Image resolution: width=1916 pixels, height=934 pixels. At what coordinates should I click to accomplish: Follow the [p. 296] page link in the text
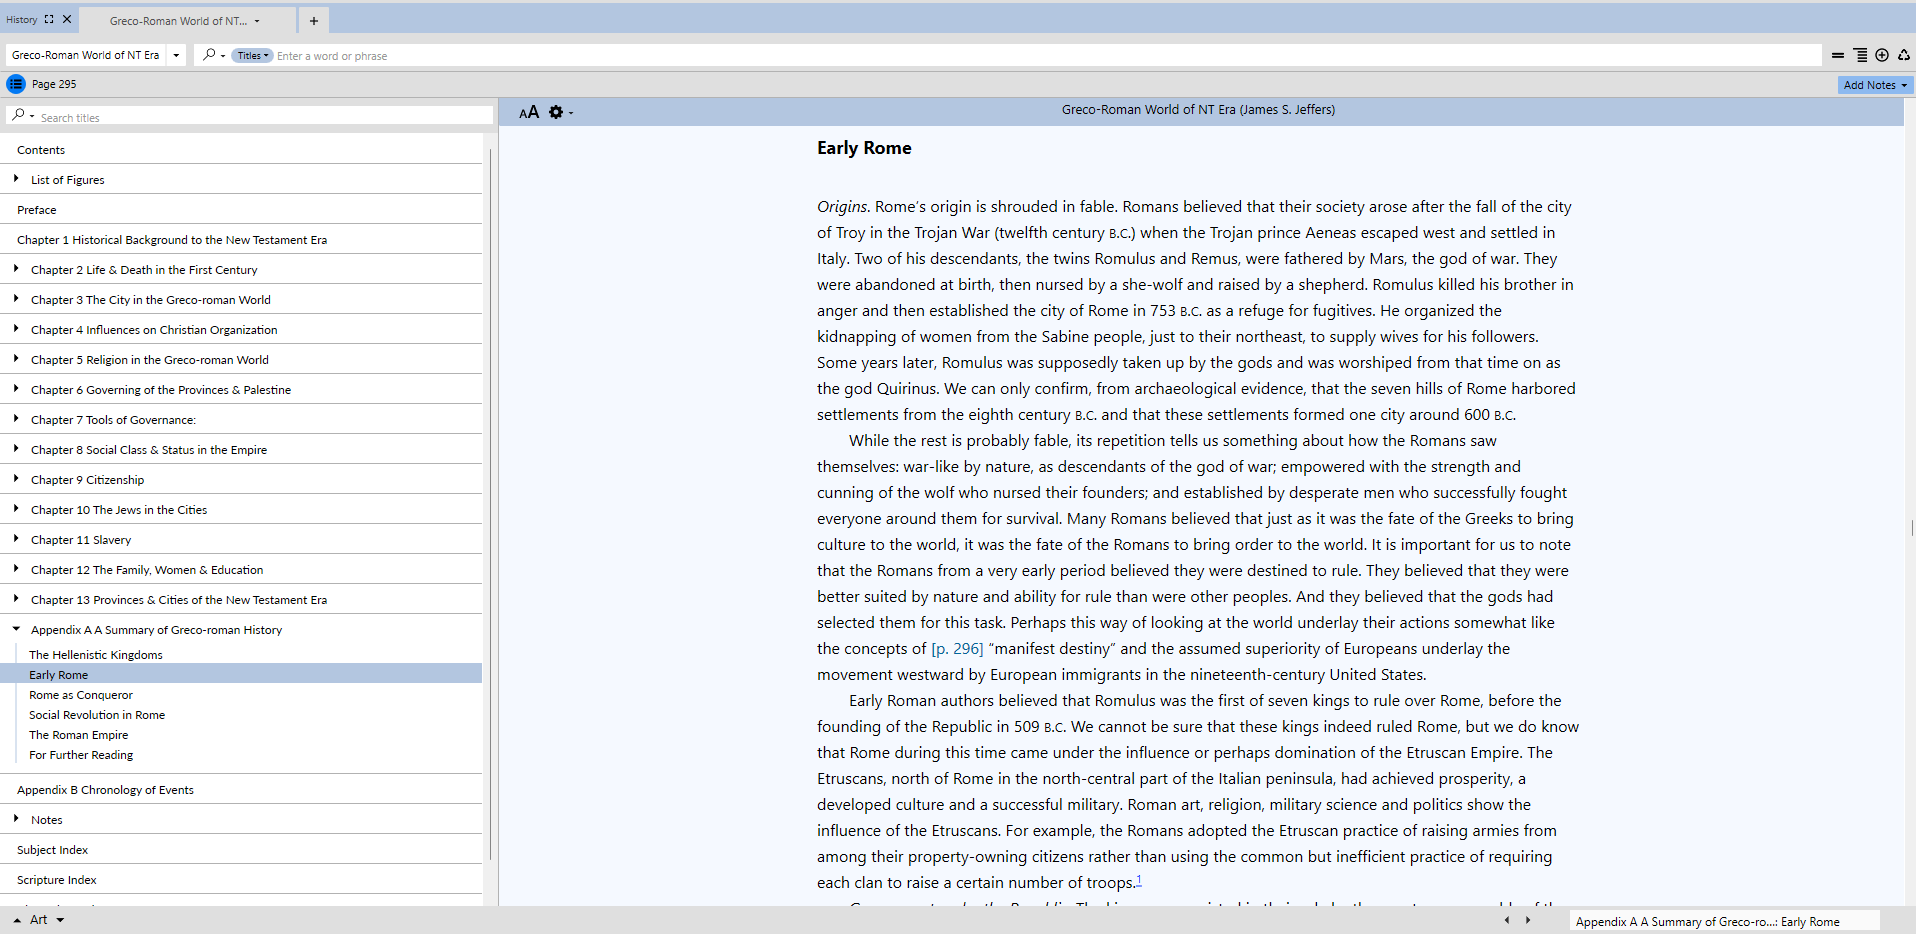(957, 649)
